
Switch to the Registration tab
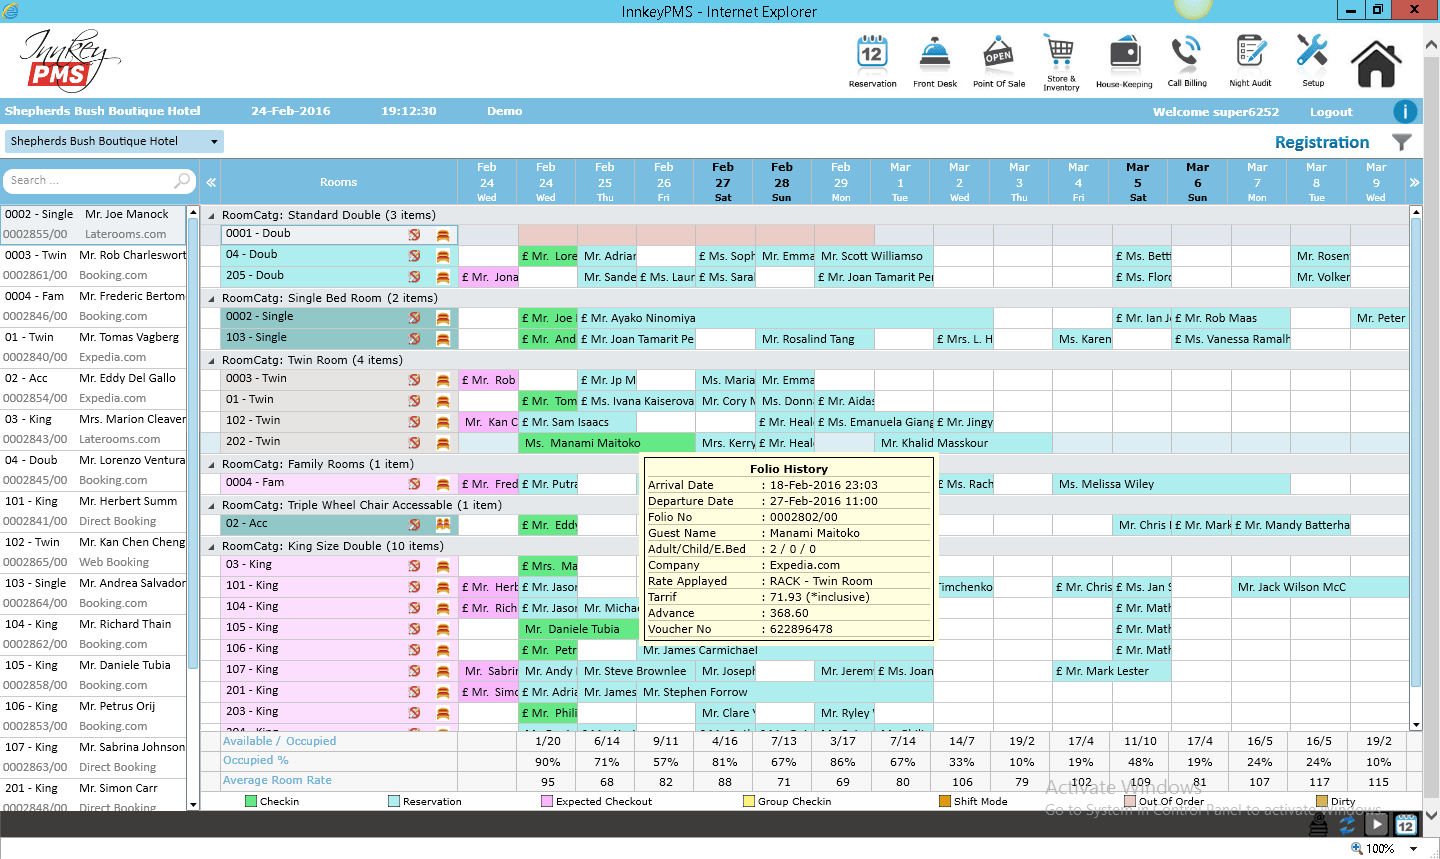pos(1322,142)
